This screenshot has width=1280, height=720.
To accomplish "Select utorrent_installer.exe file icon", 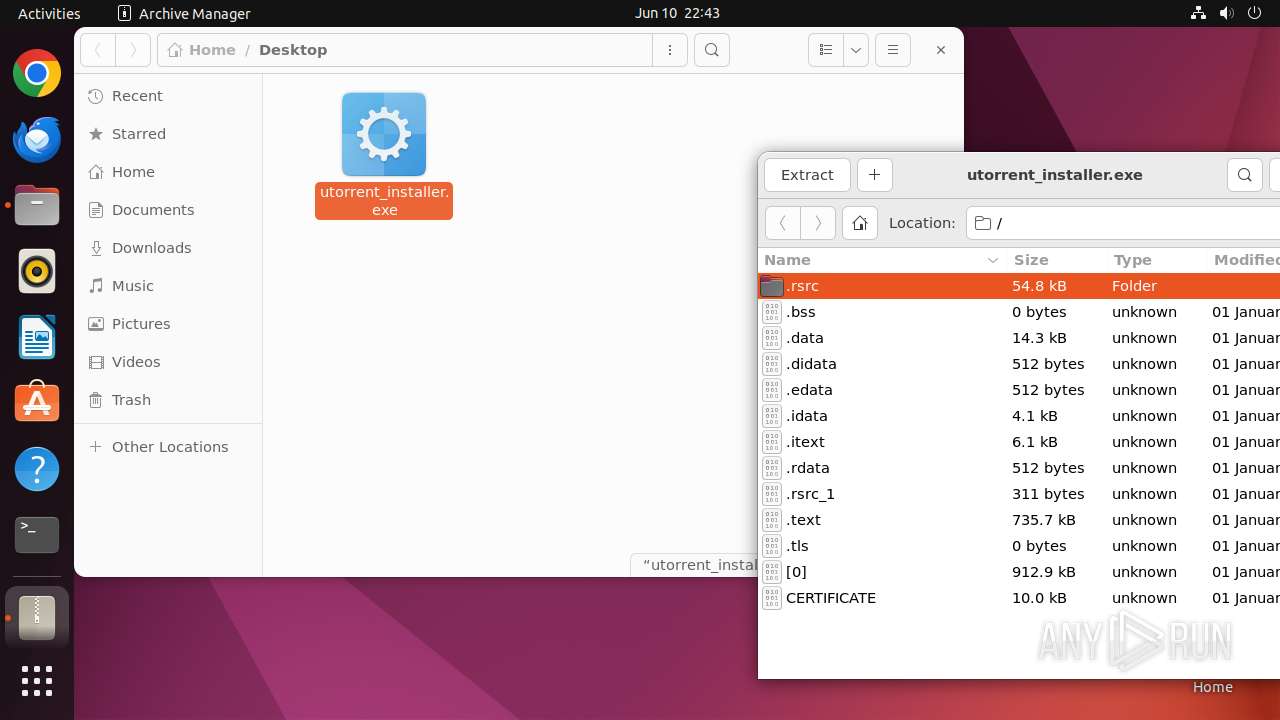I will click(384, 134).
